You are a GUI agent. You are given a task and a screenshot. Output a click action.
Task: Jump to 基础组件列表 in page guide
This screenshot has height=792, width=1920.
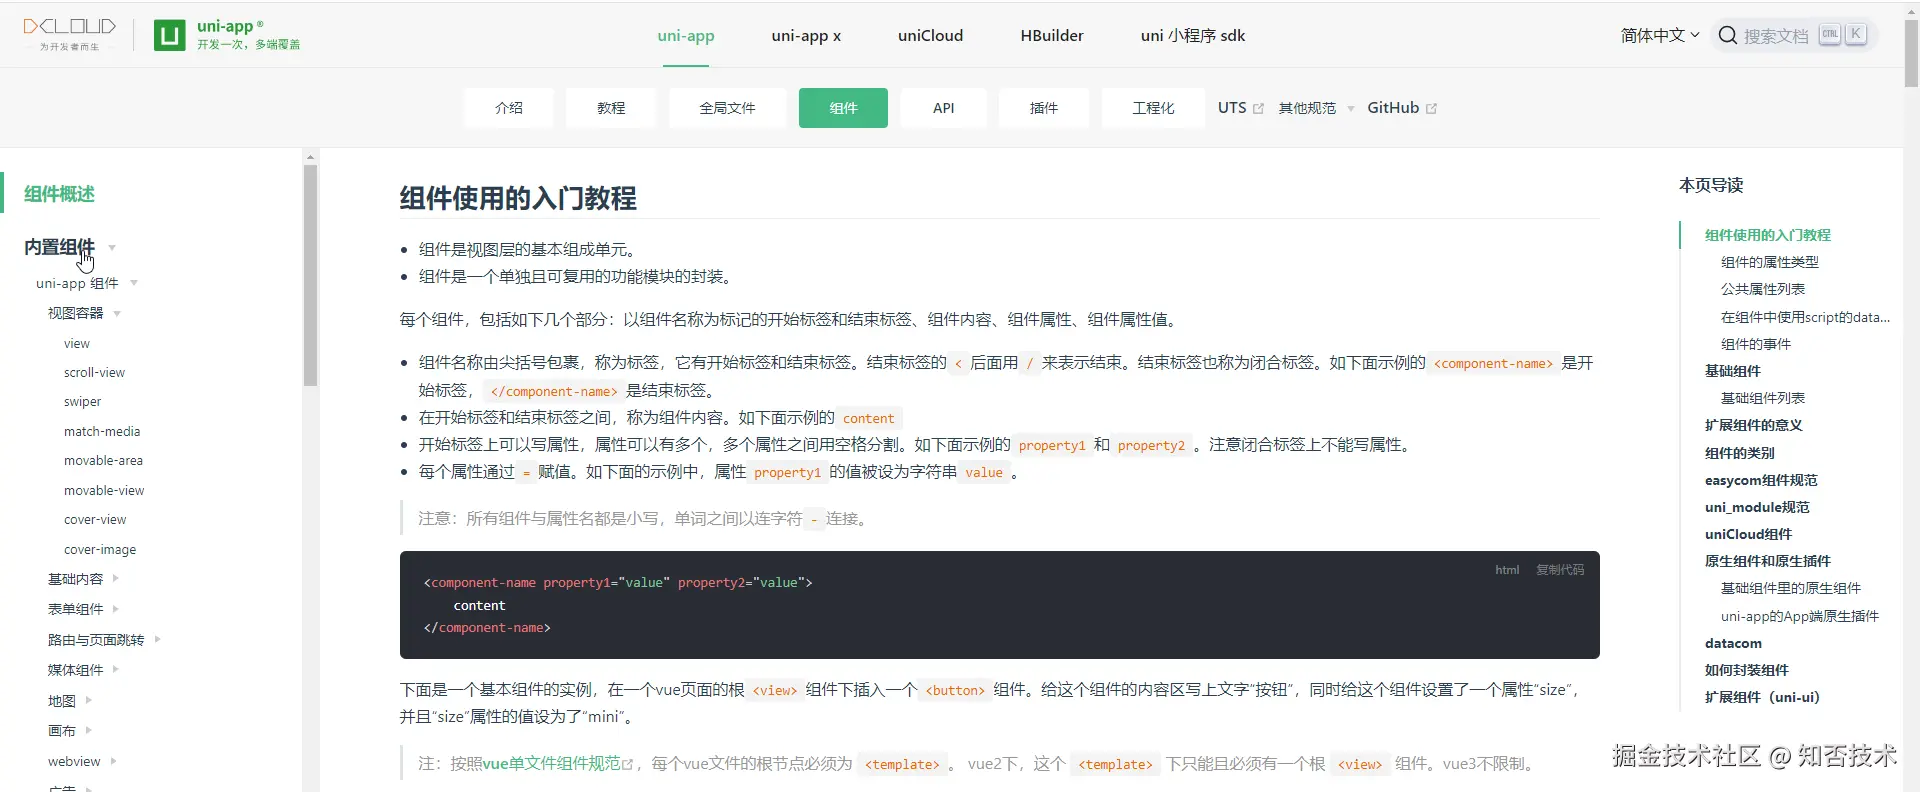coord(1763,398)
